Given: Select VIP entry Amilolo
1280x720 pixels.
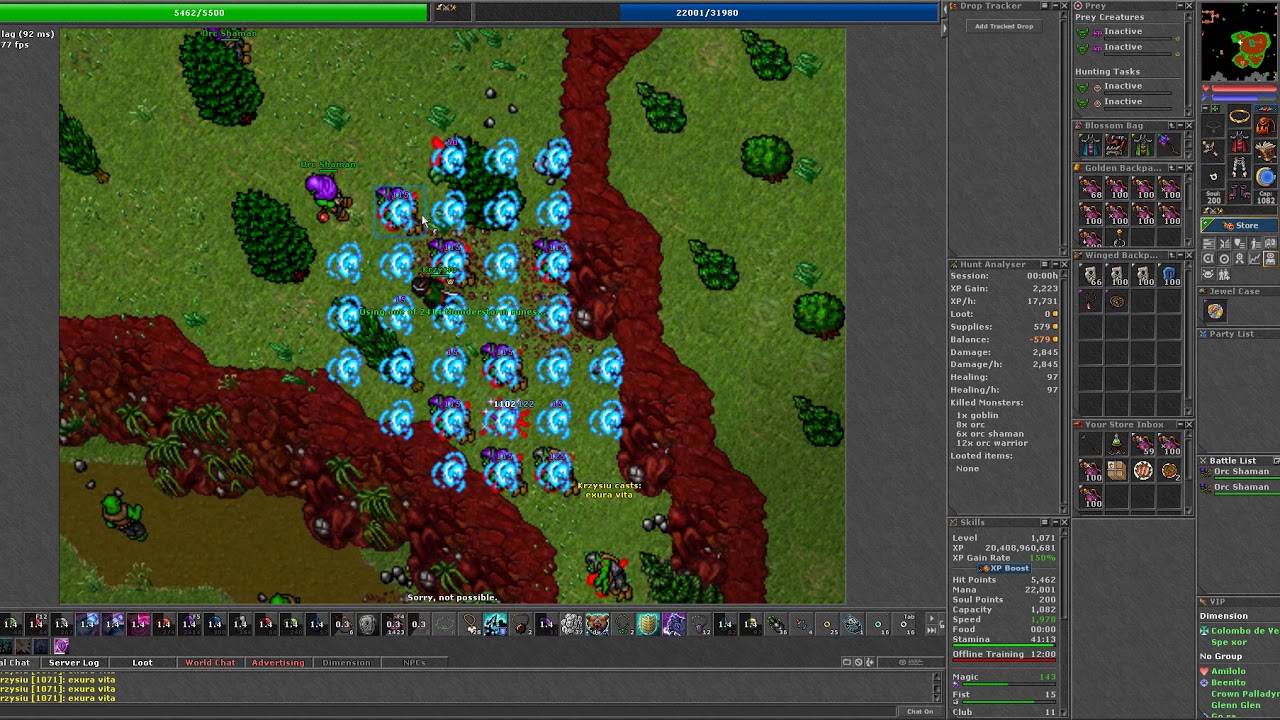Looking at the screenshot, I should pyautogui.click(x=1228, y=671).
